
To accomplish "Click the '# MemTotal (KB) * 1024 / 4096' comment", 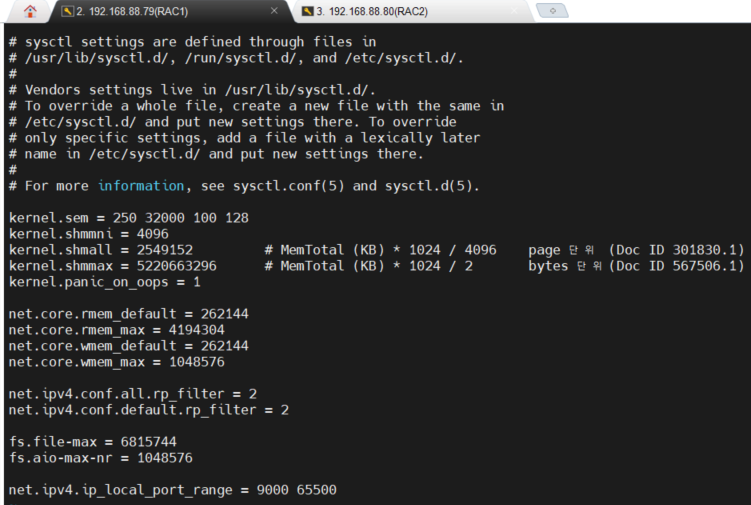I will (x=381, y=250).
